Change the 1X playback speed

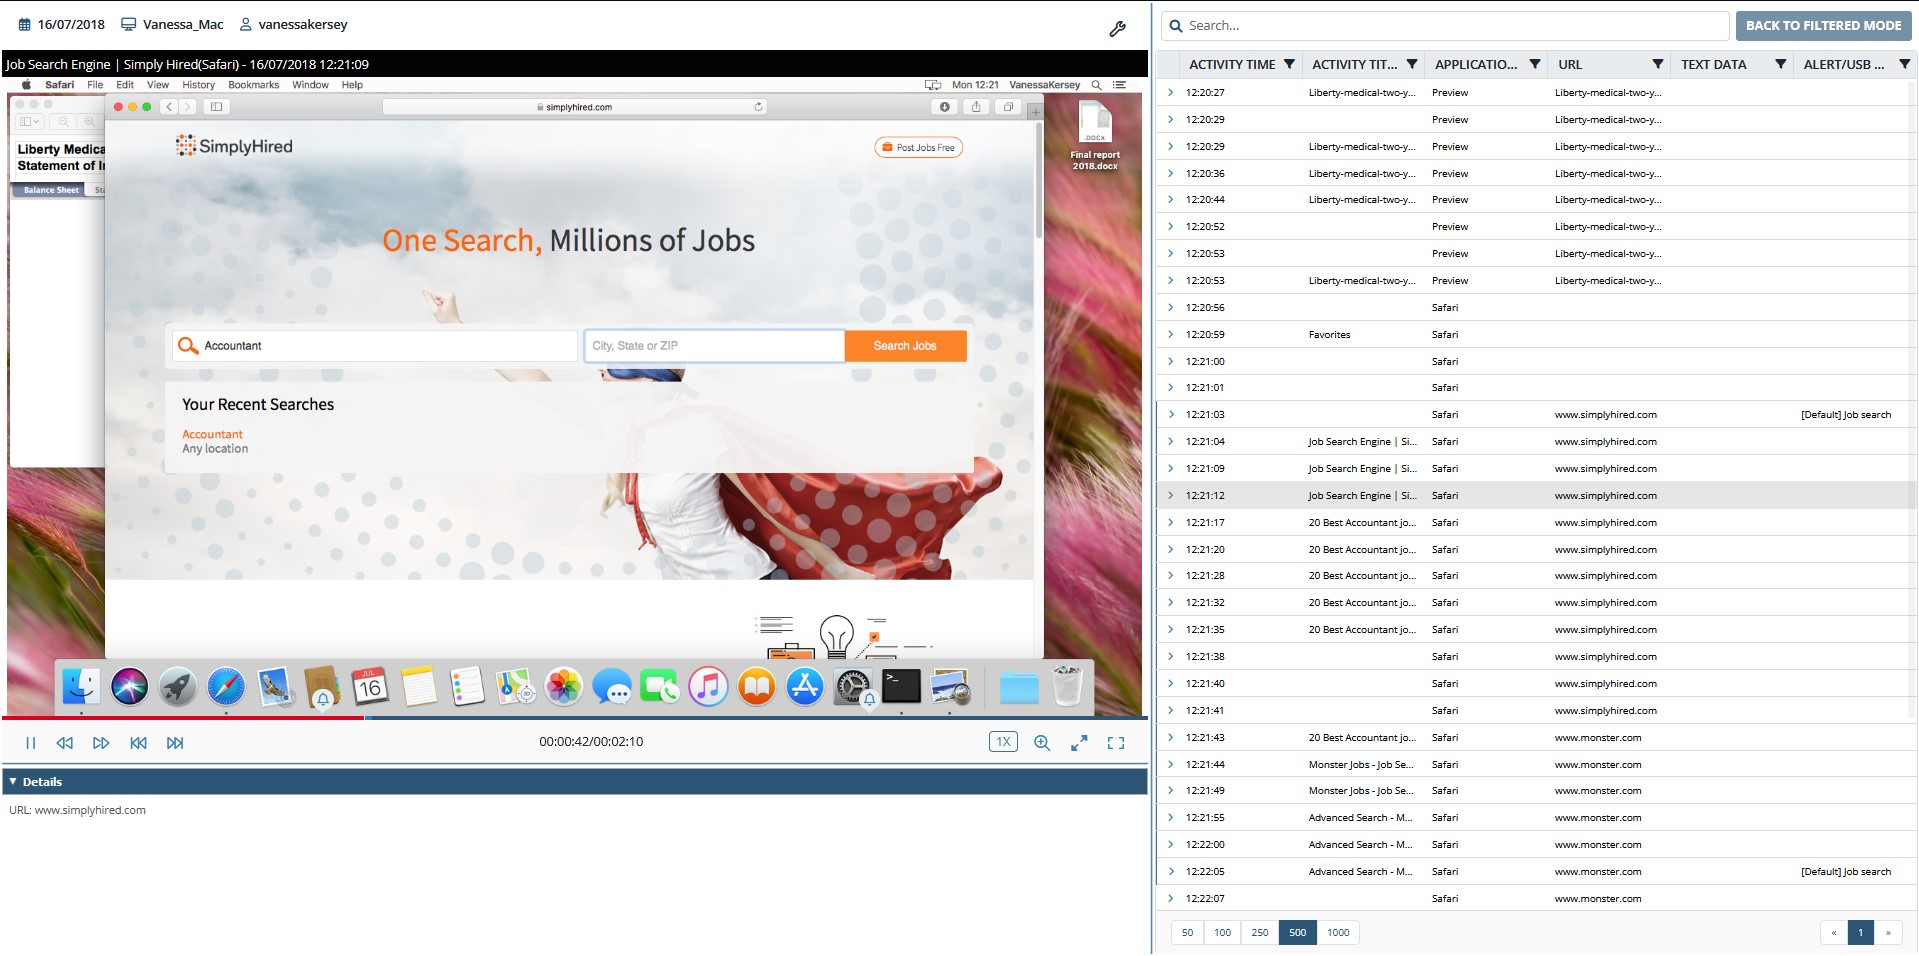point(1003,742)
